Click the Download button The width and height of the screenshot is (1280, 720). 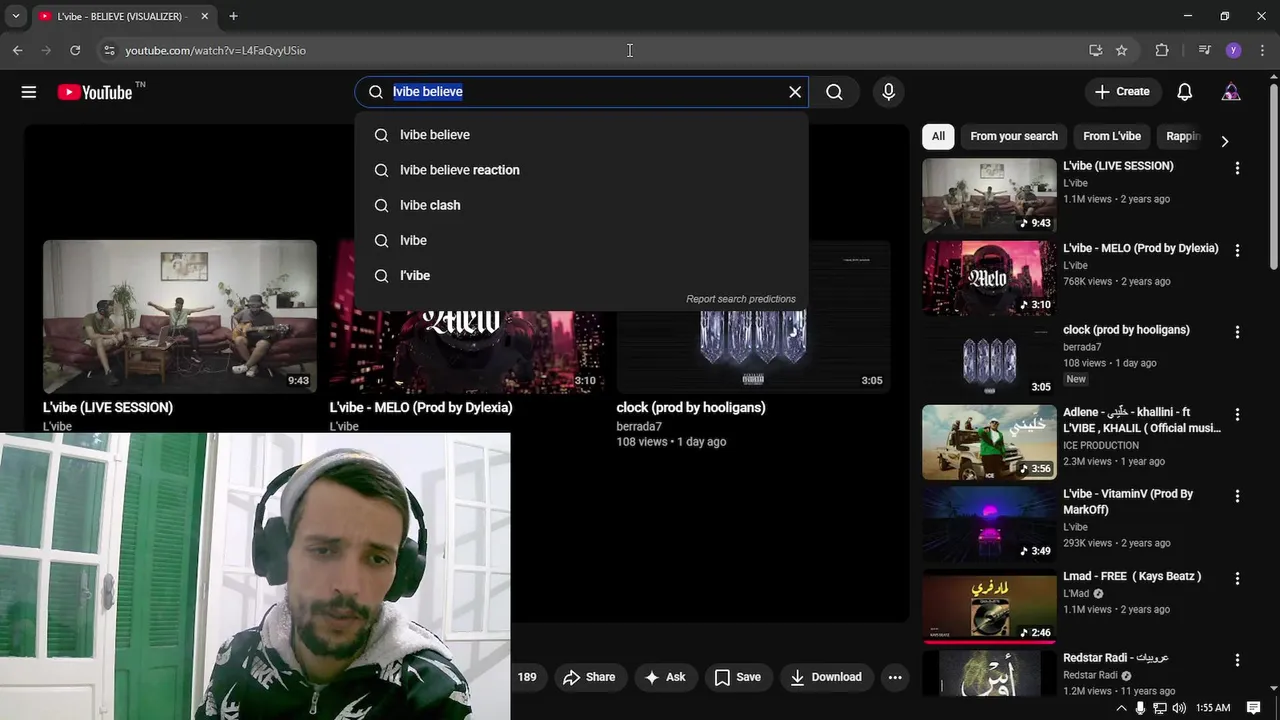[x=826, y=677]
